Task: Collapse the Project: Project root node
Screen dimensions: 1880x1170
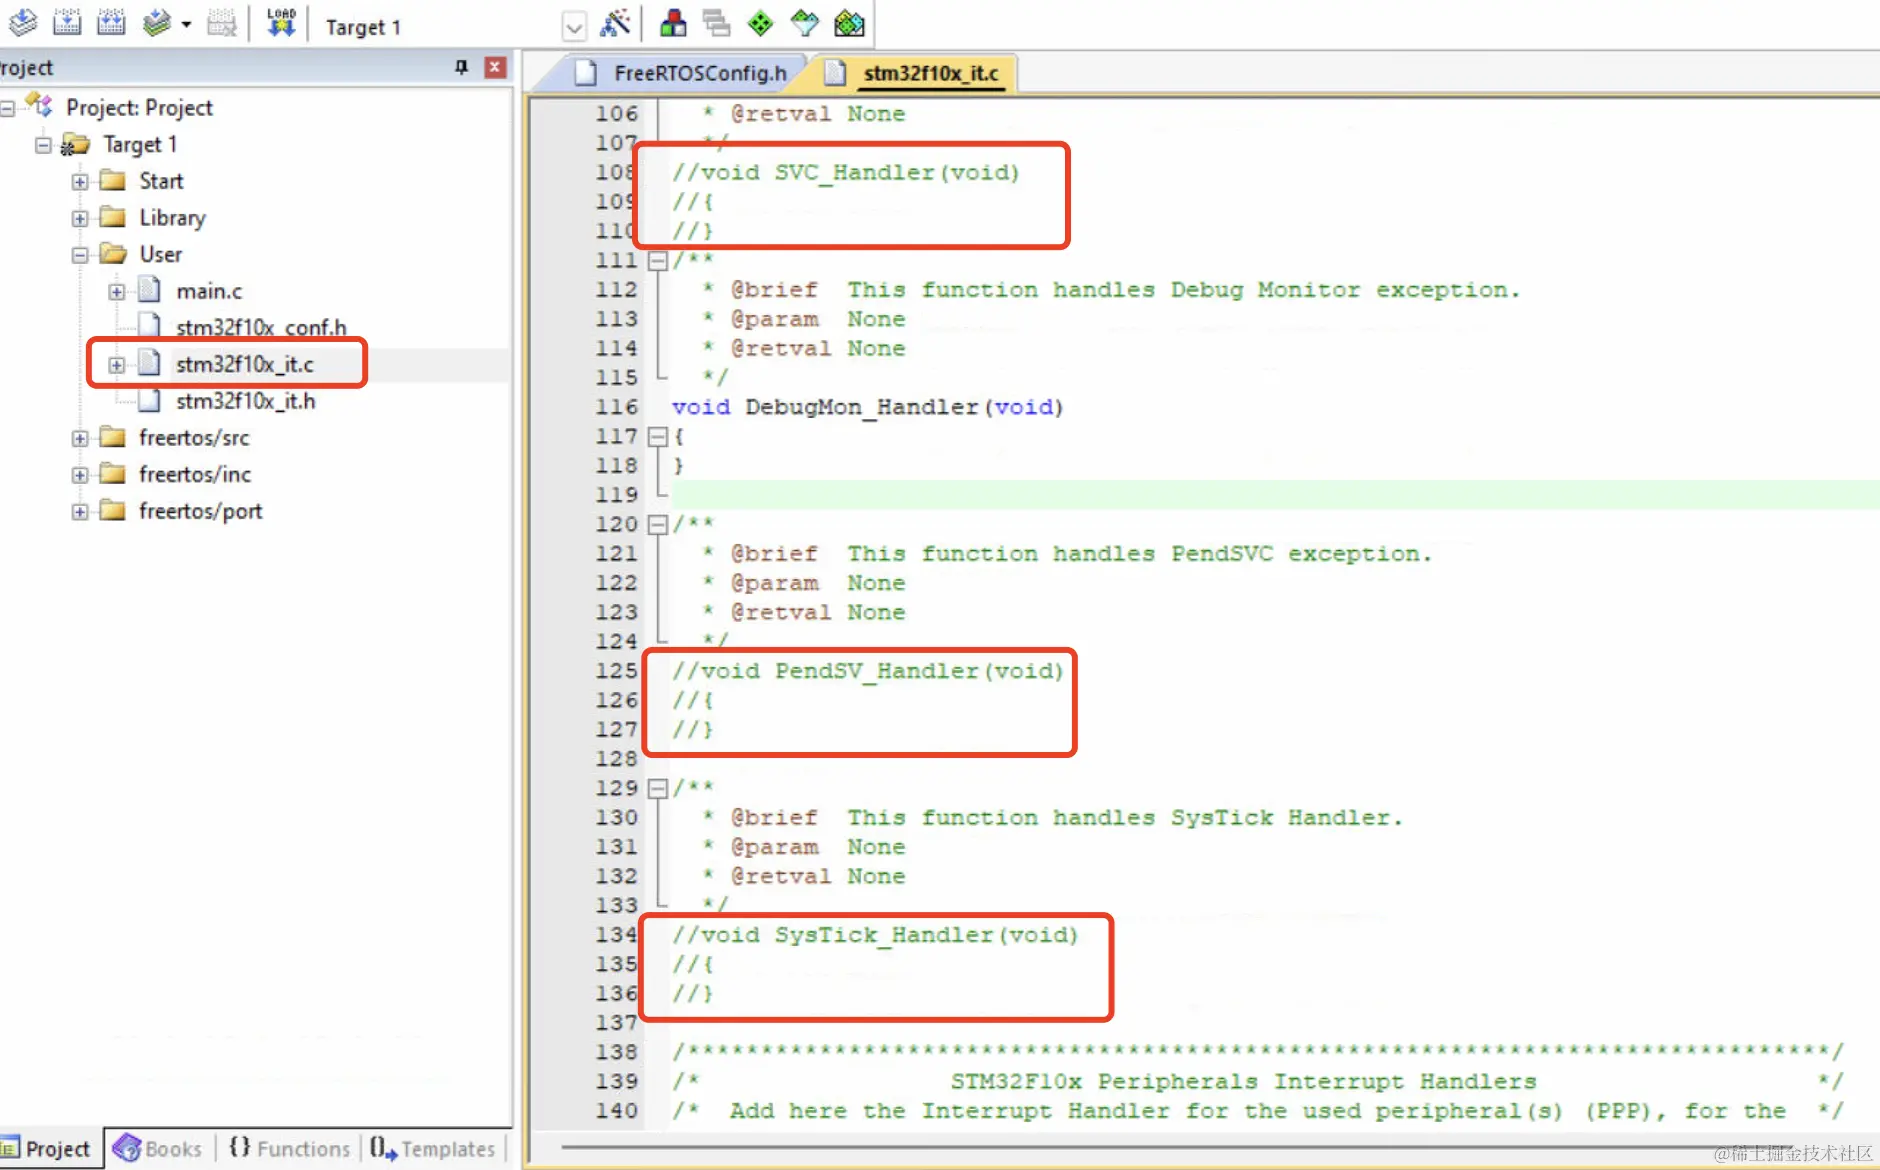Action: click(8, 107)
